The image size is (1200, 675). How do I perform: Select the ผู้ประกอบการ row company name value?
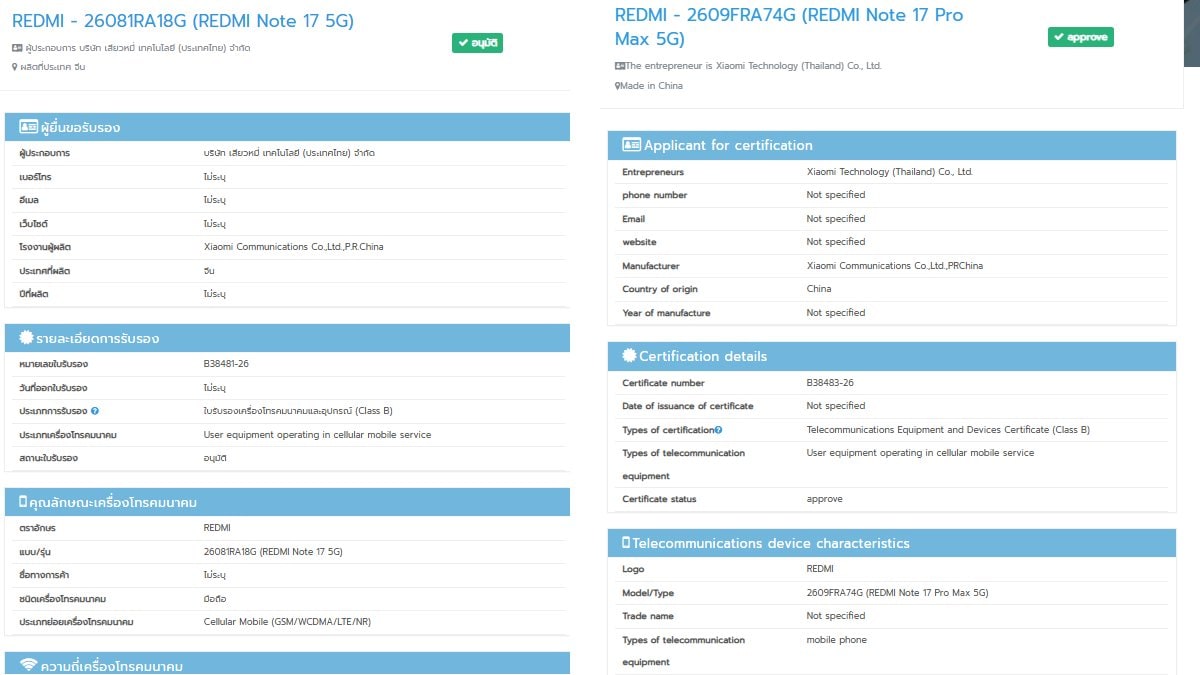290,153
